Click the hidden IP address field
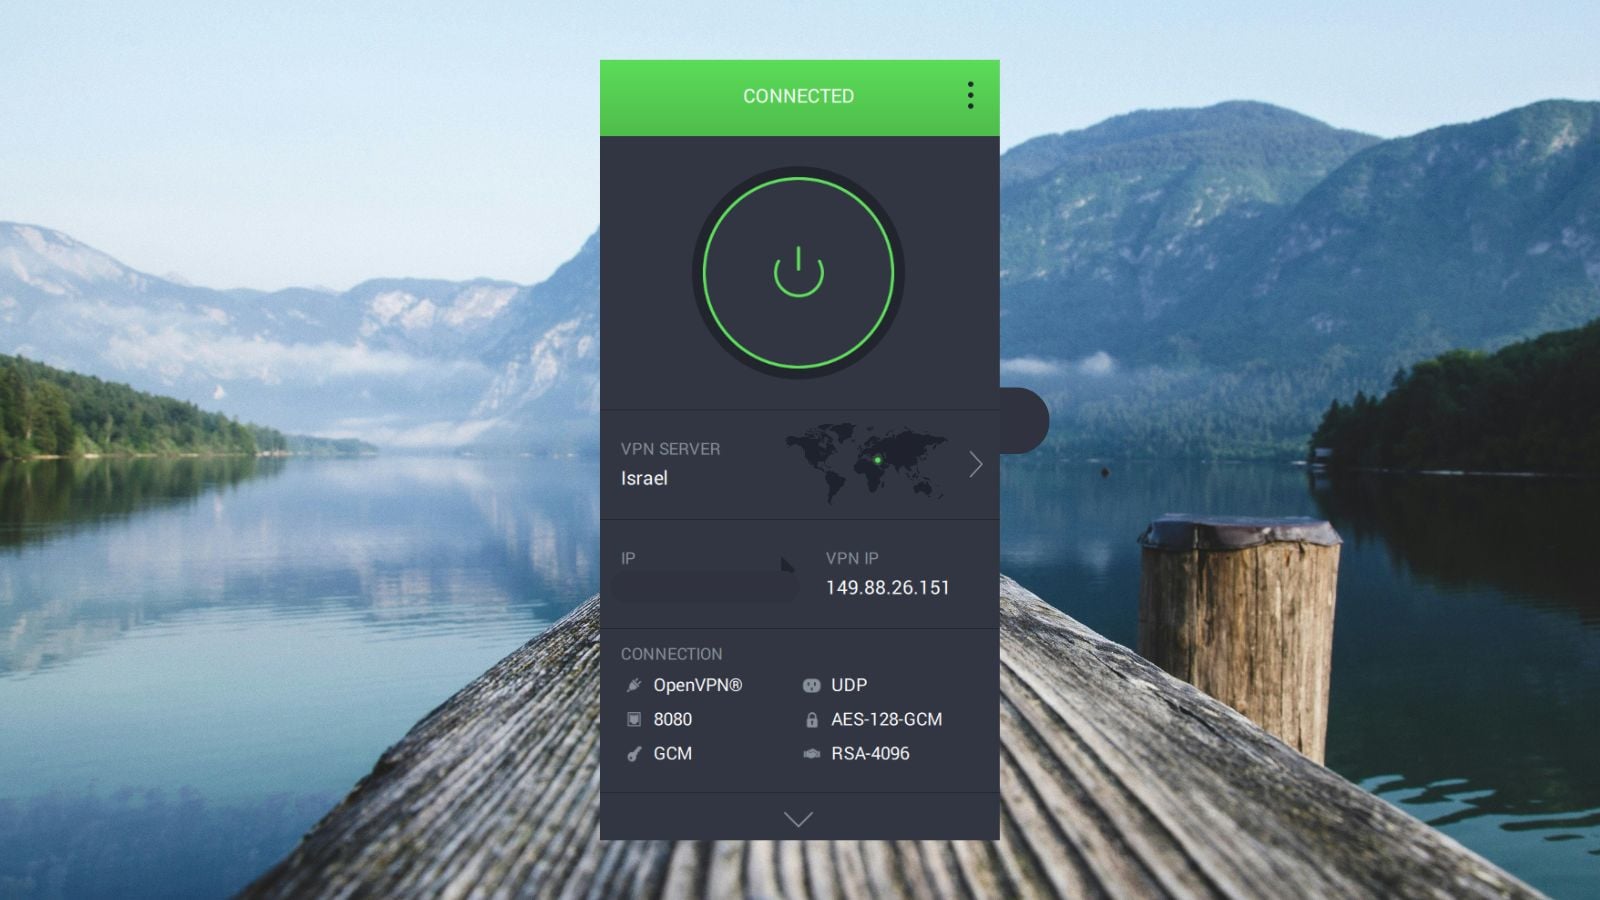The height and width of the screenshot is (900, 1600). (x=705, y=587)
